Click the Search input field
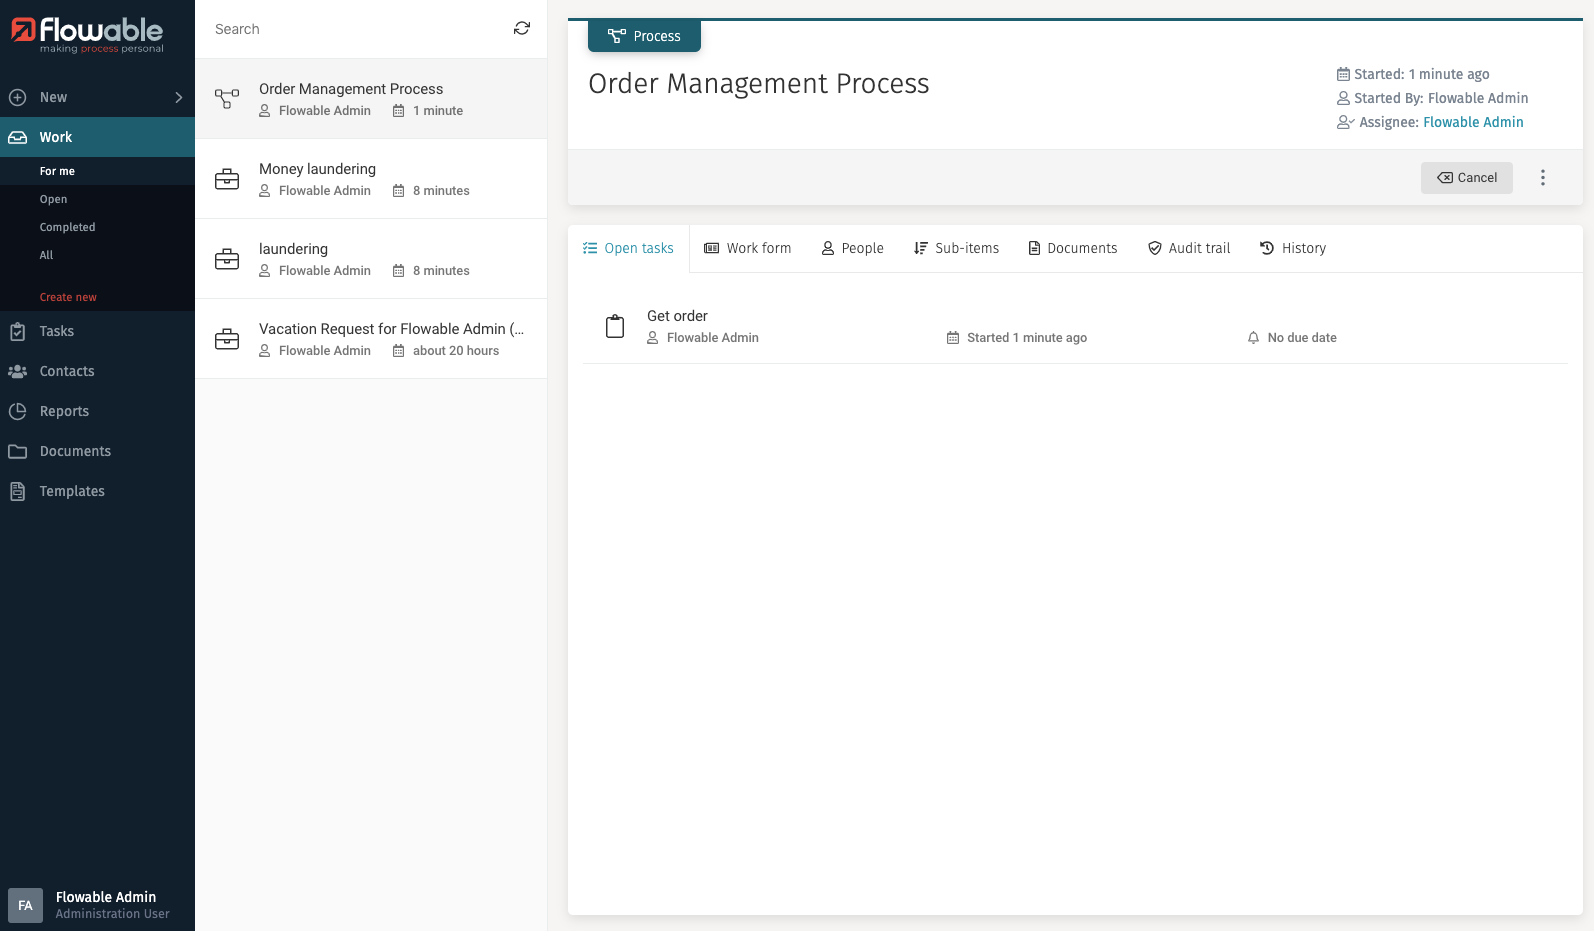Viewport: 1594px width, 931px height. tap(355, 29)
